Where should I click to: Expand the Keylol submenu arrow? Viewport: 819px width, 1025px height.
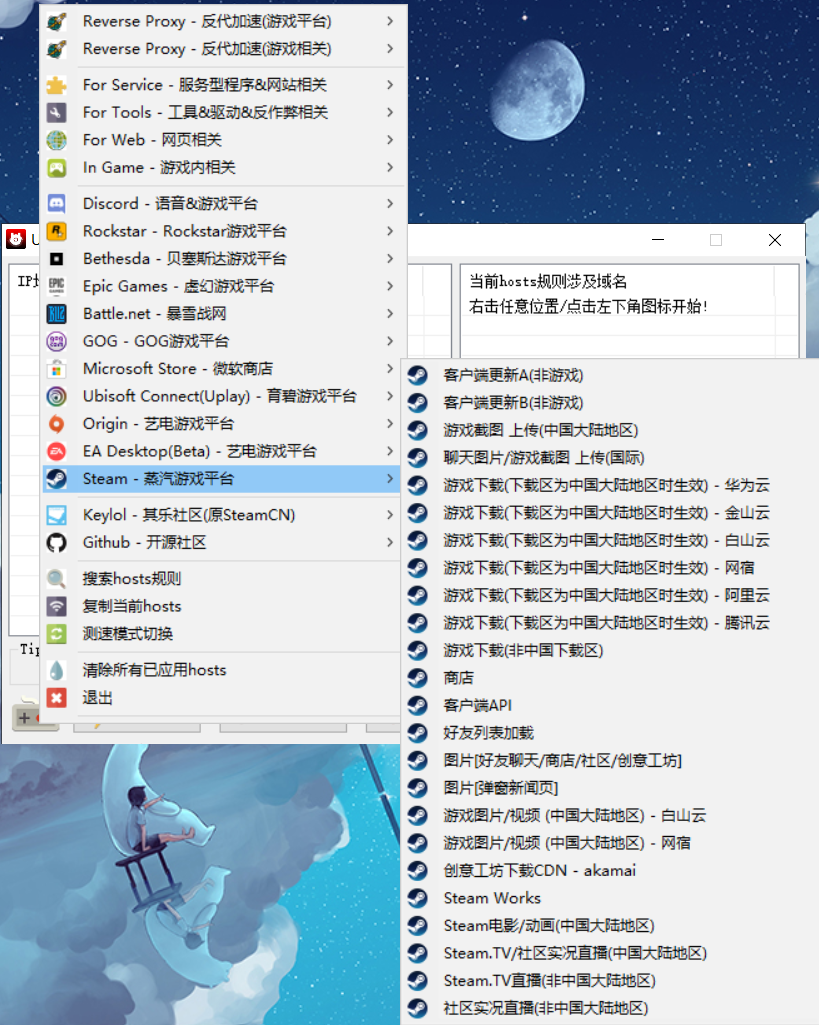pyautogui.click(x=390, y=515)
